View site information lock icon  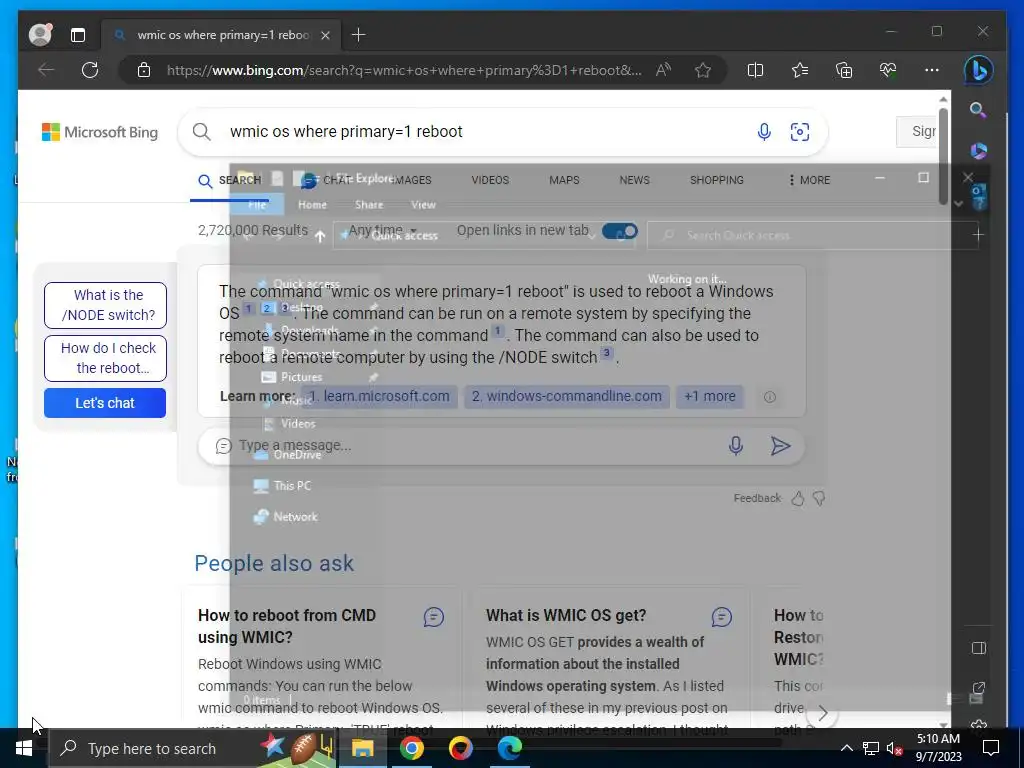click(x=144, y=70)
